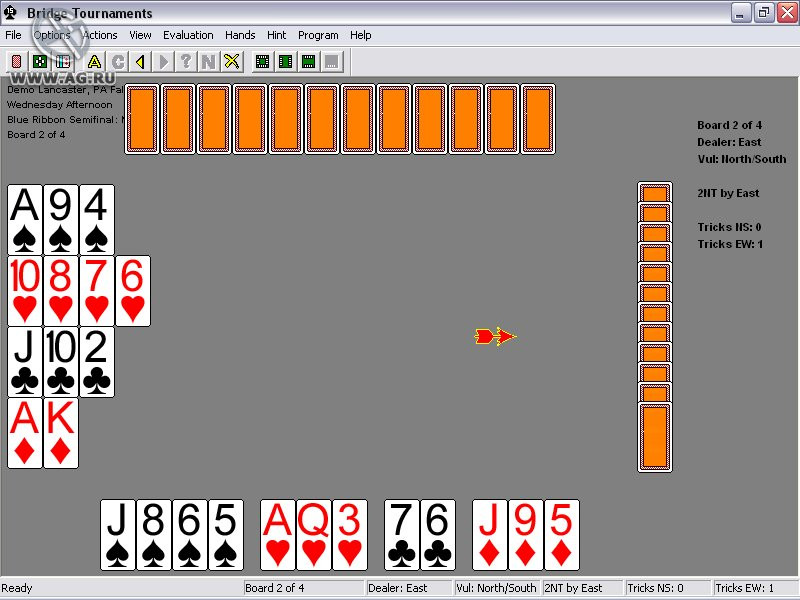The height and width of the screenshot is (600, 800).
Task: Click the yellow letter A toolbar icon
Action: (94, 62)
